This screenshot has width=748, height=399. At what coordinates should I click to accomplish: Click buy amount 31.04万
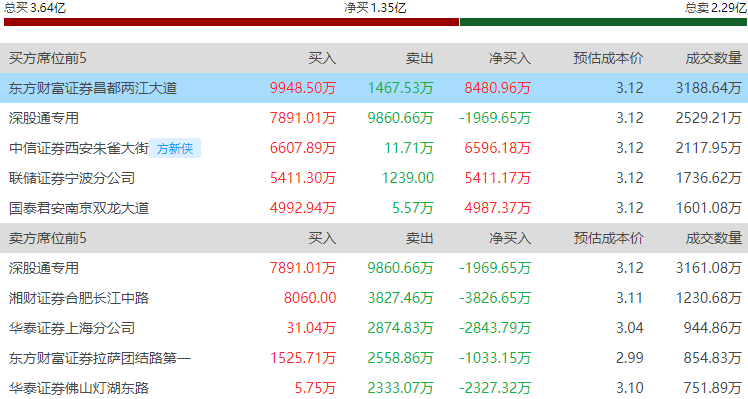tap(312, 328)
